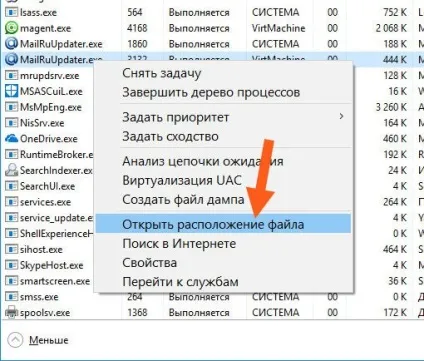Click the spoolsv.exe printer icon
This screenshot has width=424, height=361.
11,312
